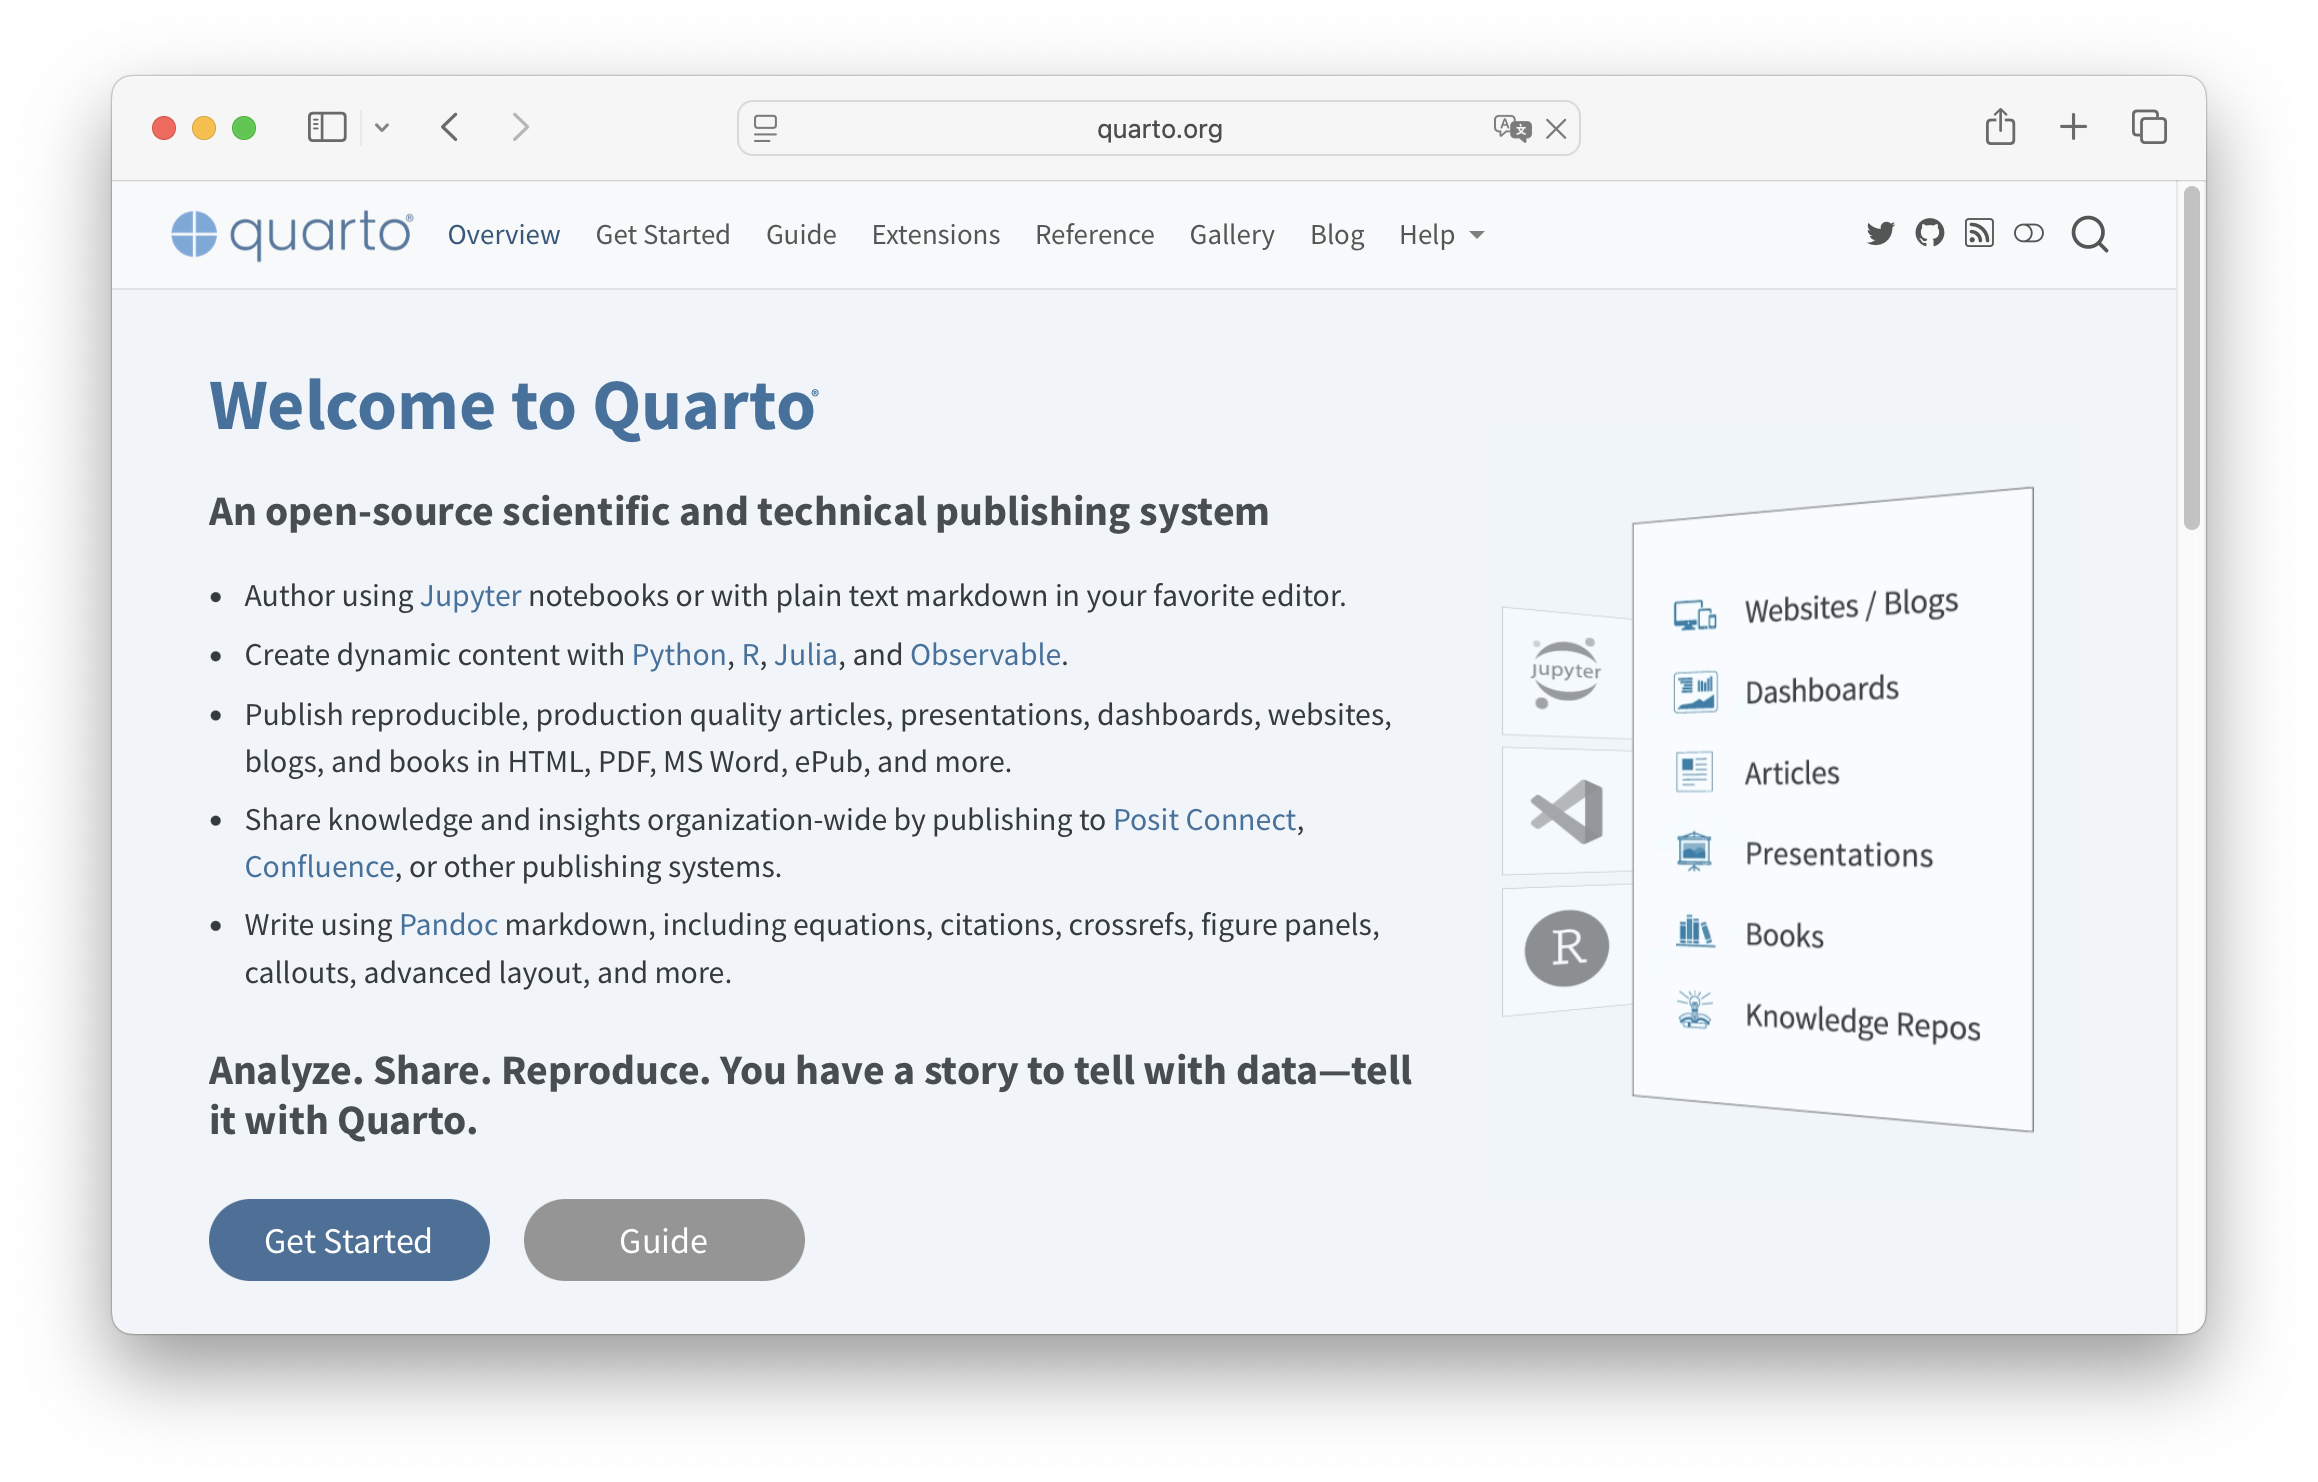The height and width of the screenshot is (1482, 2318).
Task: Open the Blog nav item
Action: pos(1337,235)
